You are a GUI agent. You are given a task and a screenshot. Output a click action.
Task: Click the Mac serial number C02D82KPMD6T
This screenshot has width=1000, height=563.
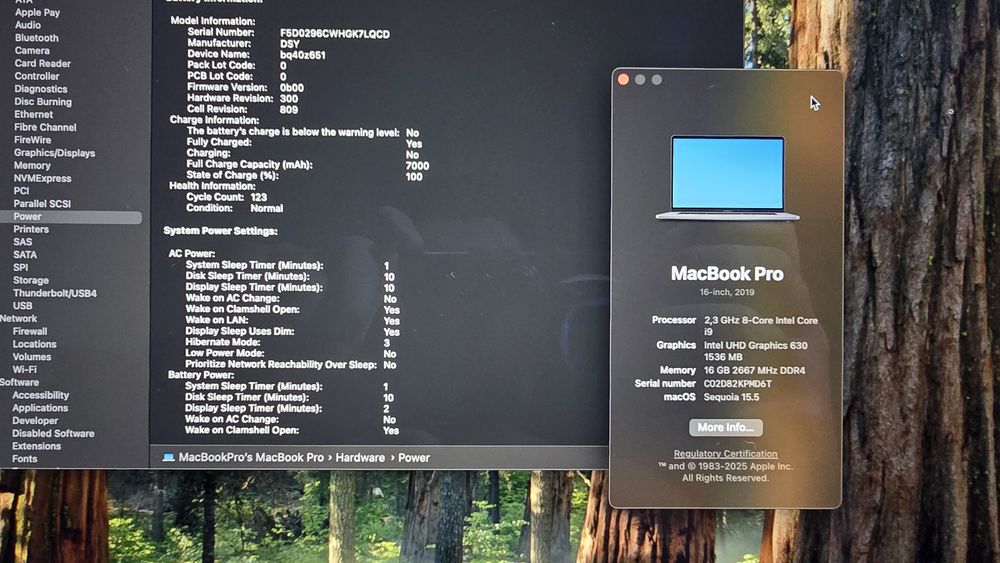pos(737,383)
